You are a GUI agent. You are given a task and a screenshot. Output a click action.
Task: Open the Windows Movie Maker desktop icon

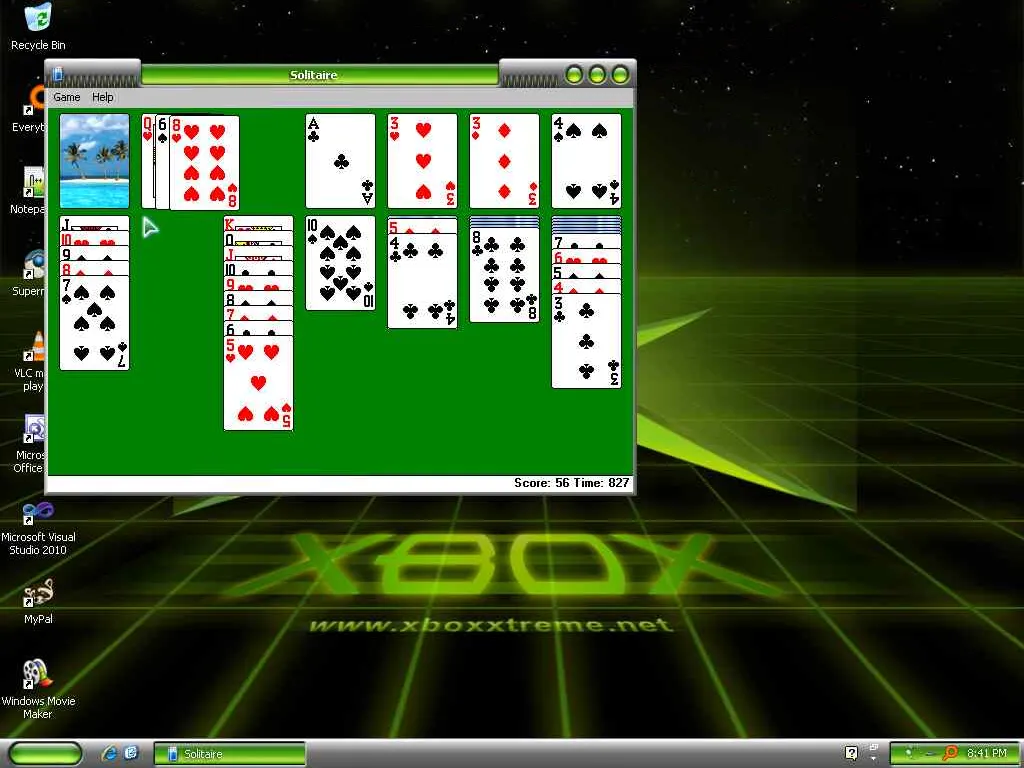[38, 689]
